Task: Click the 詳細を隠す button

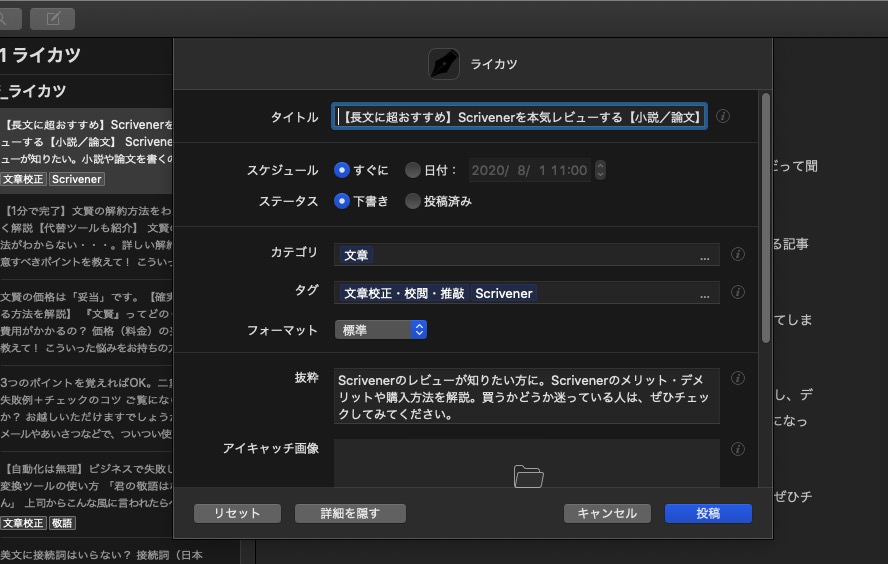Action: tap(350, 513)
